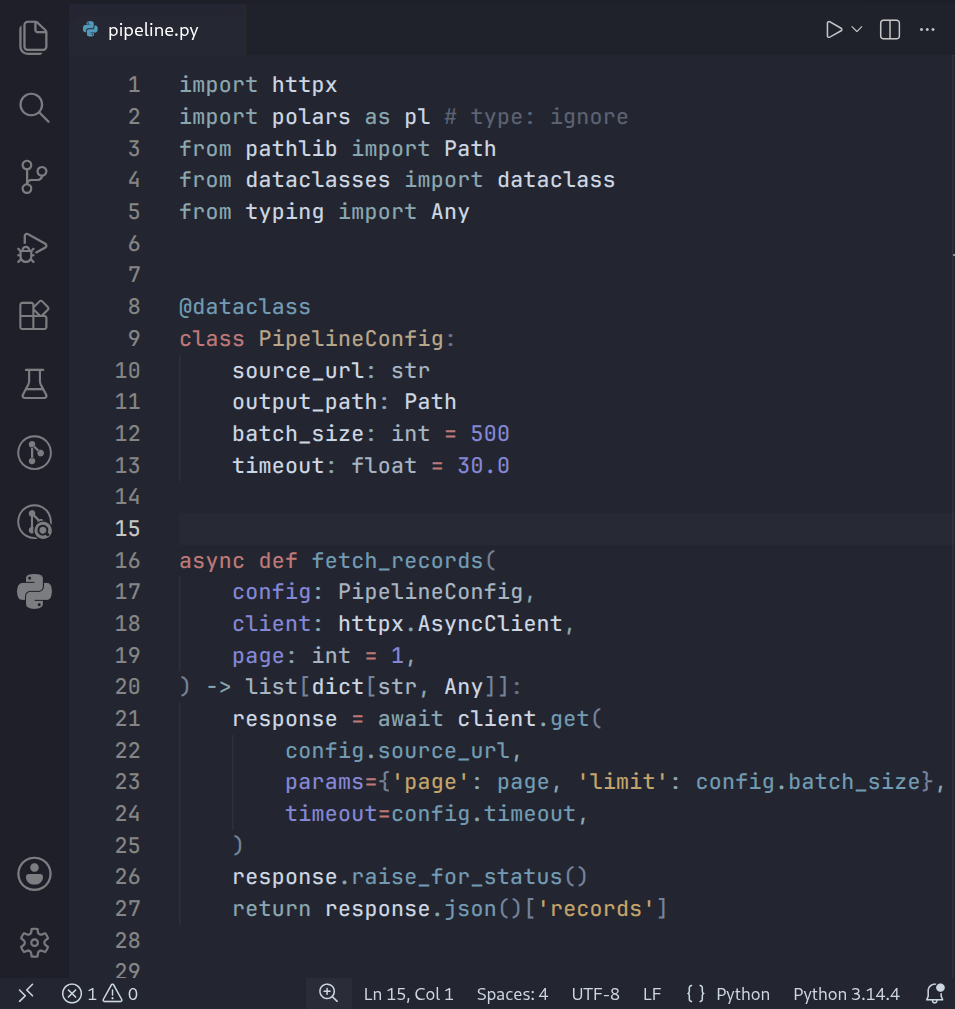955x1009 pixels.
Task: Click 'raise_for_status' on line 26
Action: tap(457, 877)
